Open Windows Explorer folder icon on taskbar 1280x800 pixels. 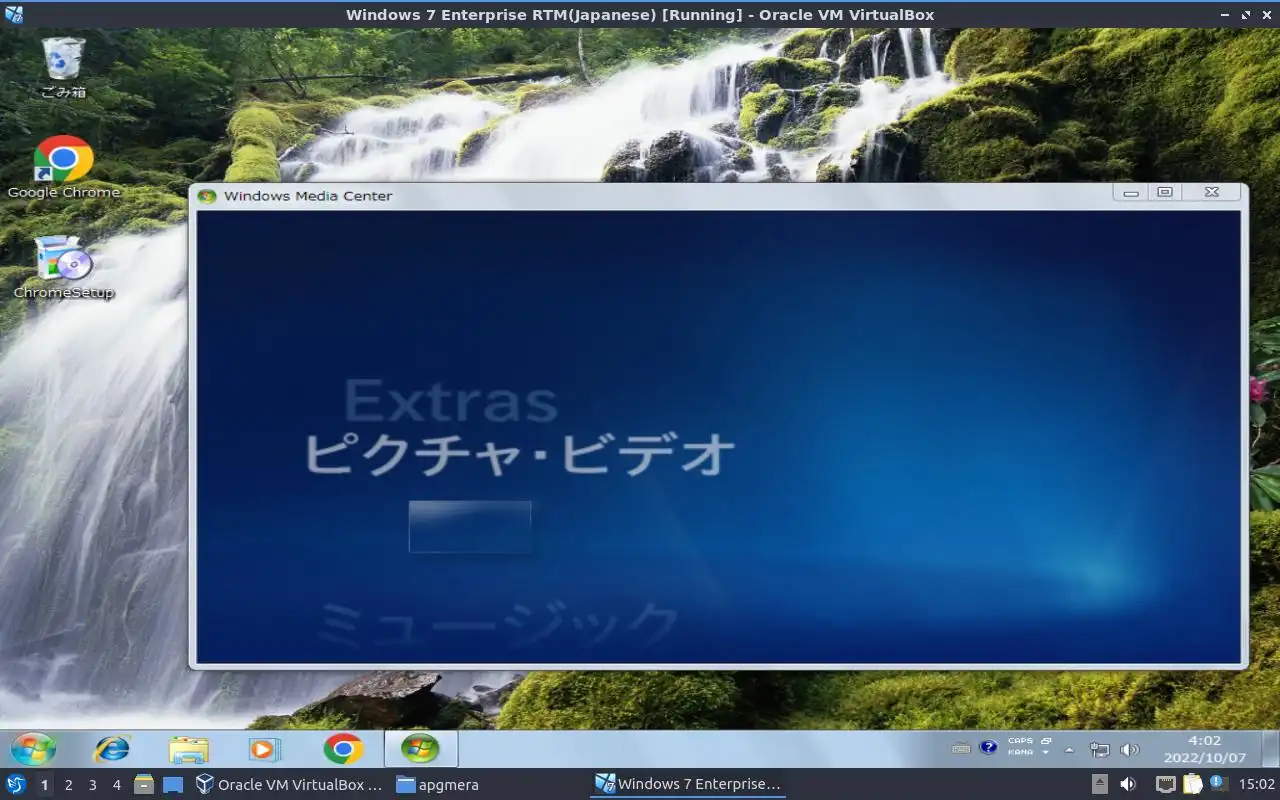point(188,749)
